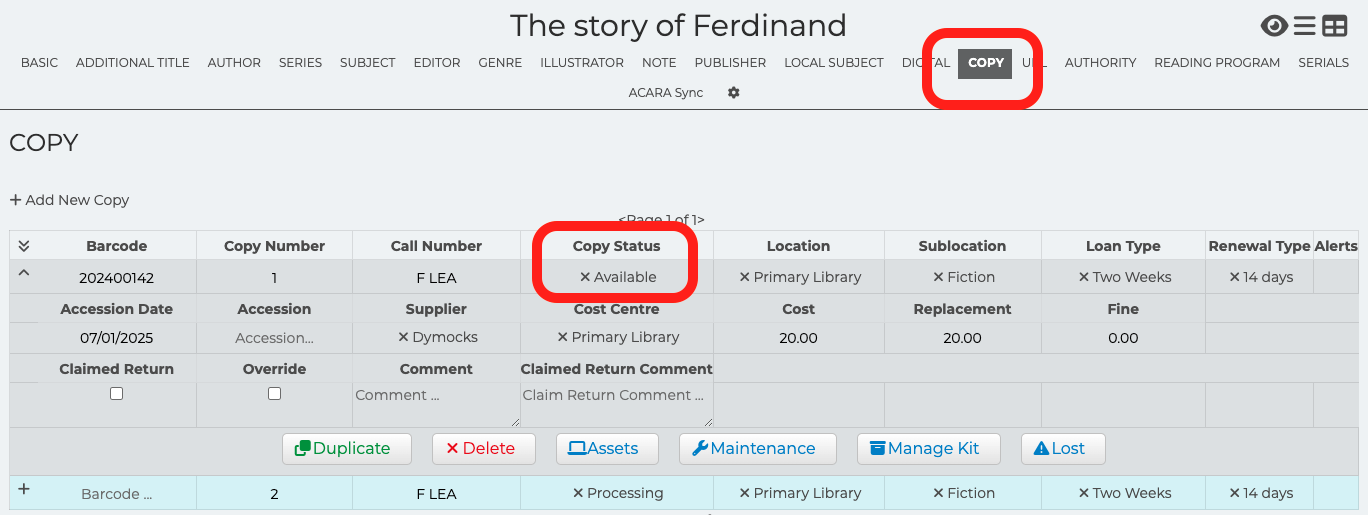Click Add New Copy link

70,200
